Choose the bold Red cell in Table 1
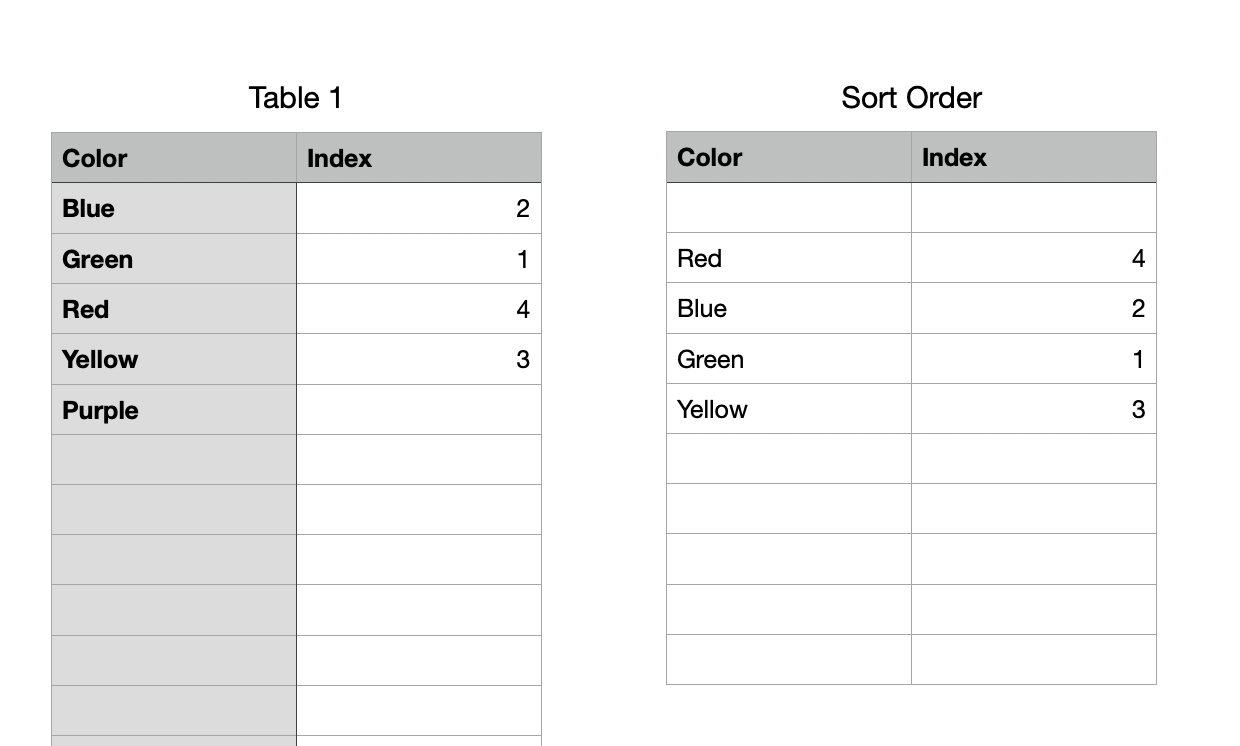 pos(173,310)
